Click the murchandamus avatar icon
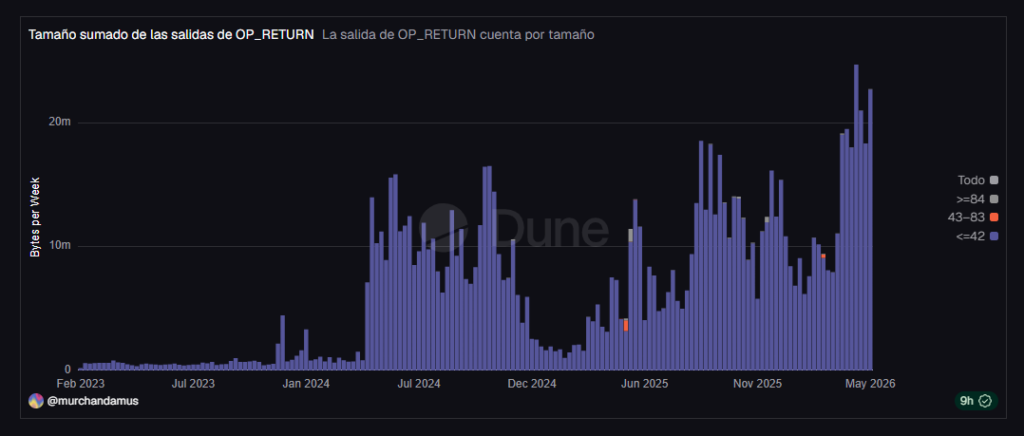 pyautogui.click(x=36, y=401)
